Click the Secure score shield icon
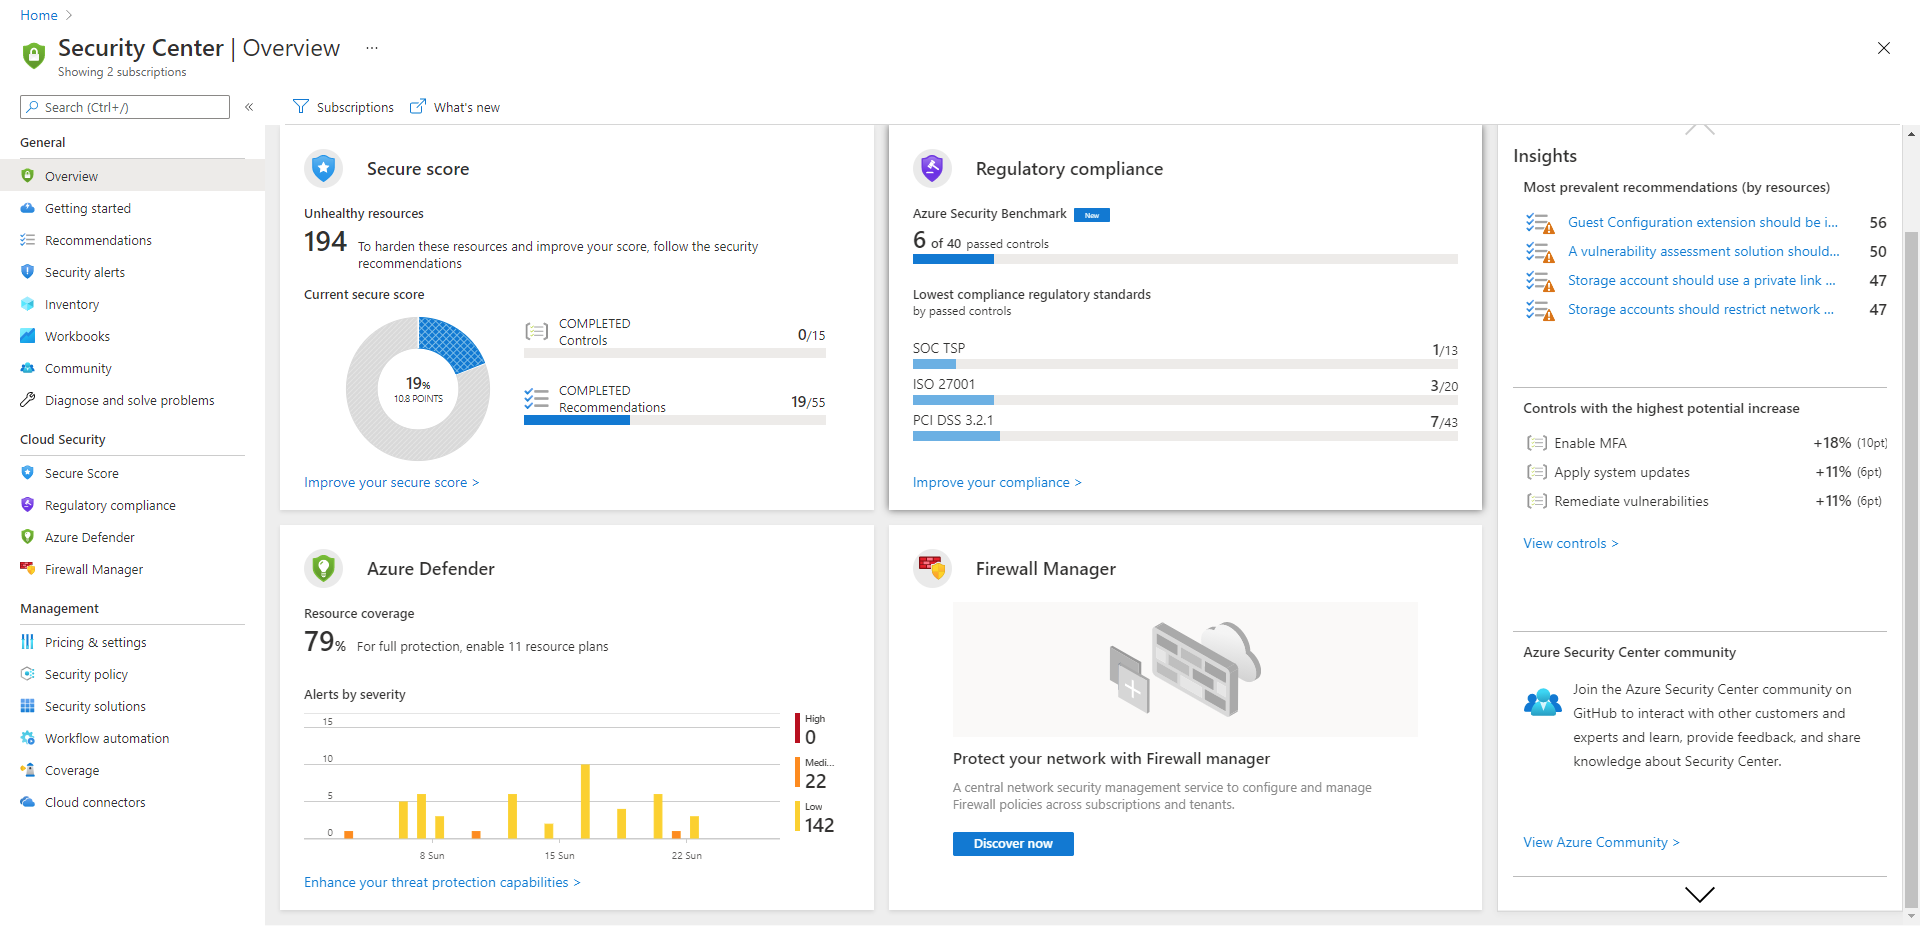Image resolution: width=1920 pixels, height=926 pixels. (323, 168)
